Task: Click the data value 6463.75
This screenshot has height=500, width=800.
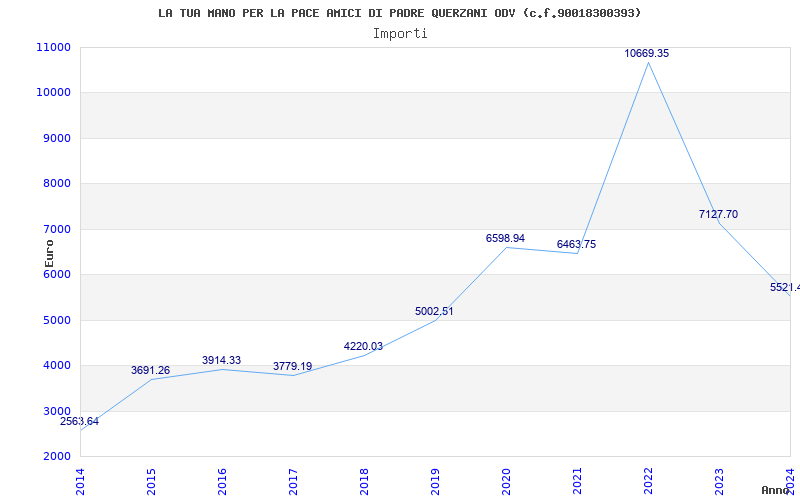Action: click(576, 245)
